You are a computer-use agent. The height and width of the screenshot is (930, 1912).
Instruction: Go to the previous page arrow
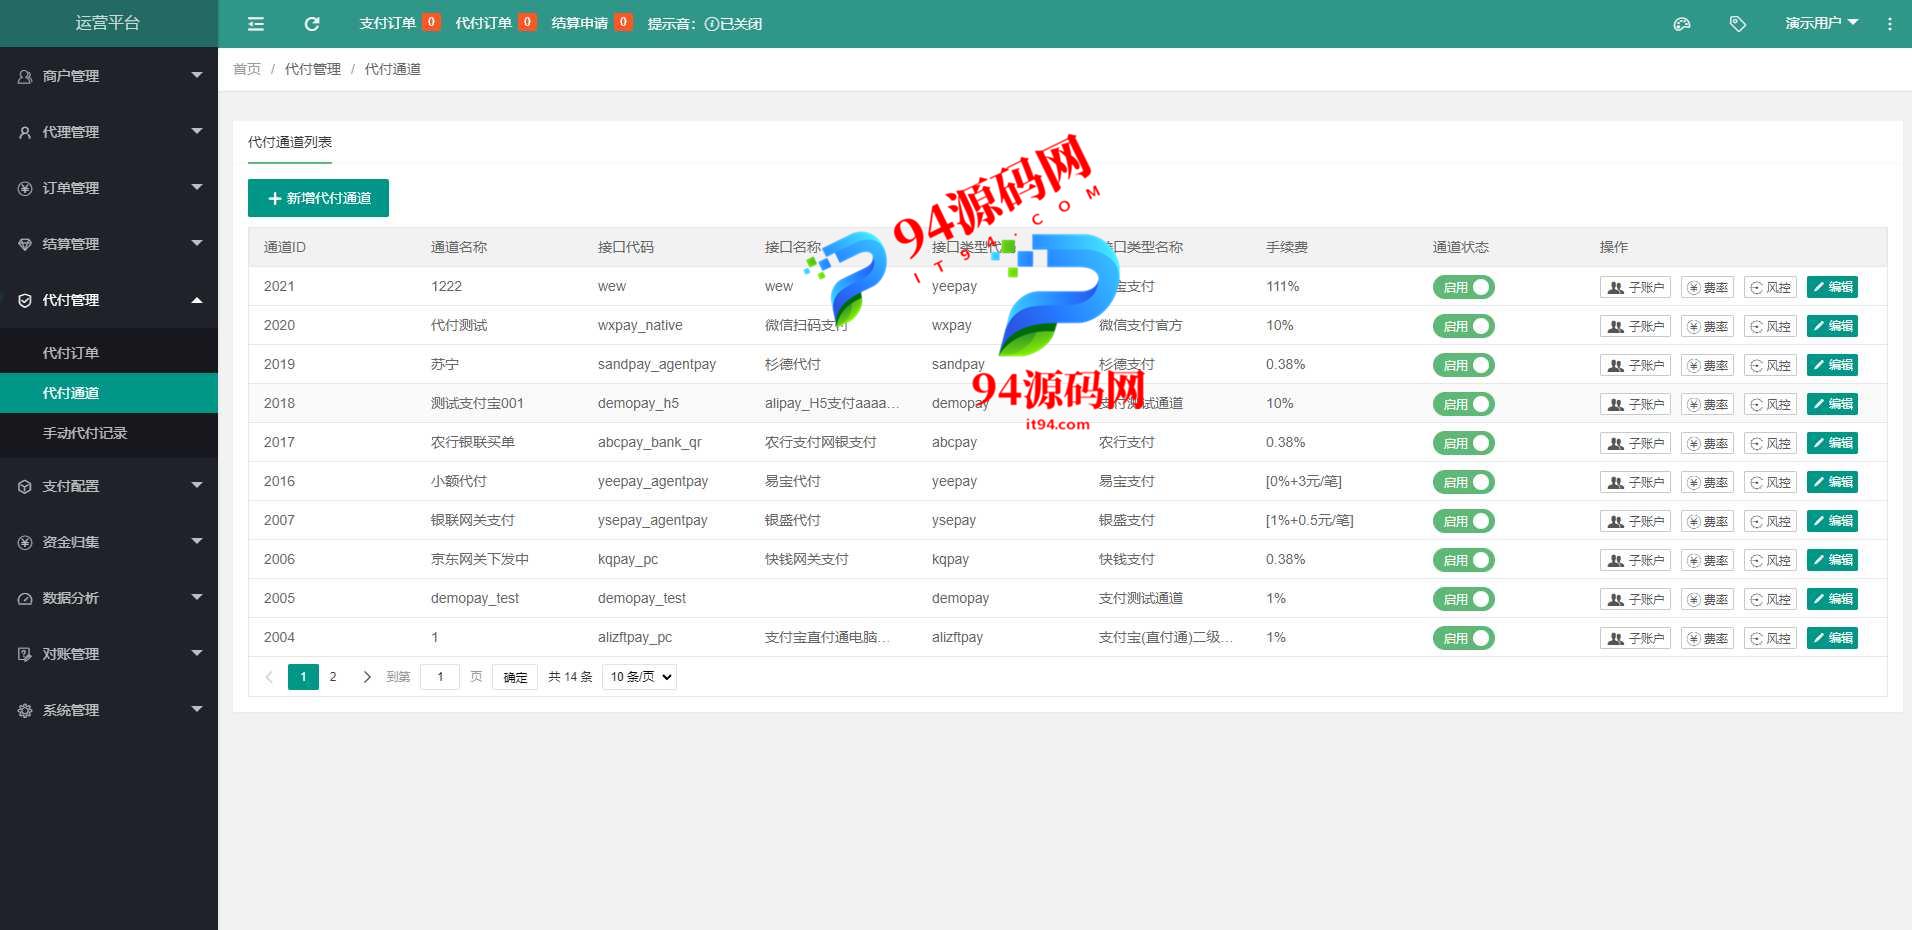coord(269,677)
